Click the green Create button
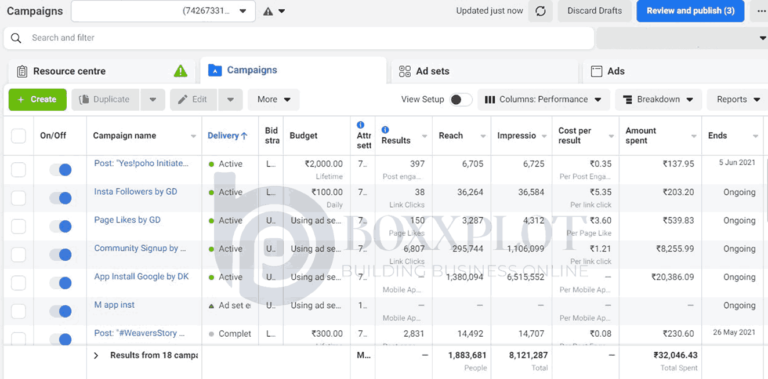 37,99
